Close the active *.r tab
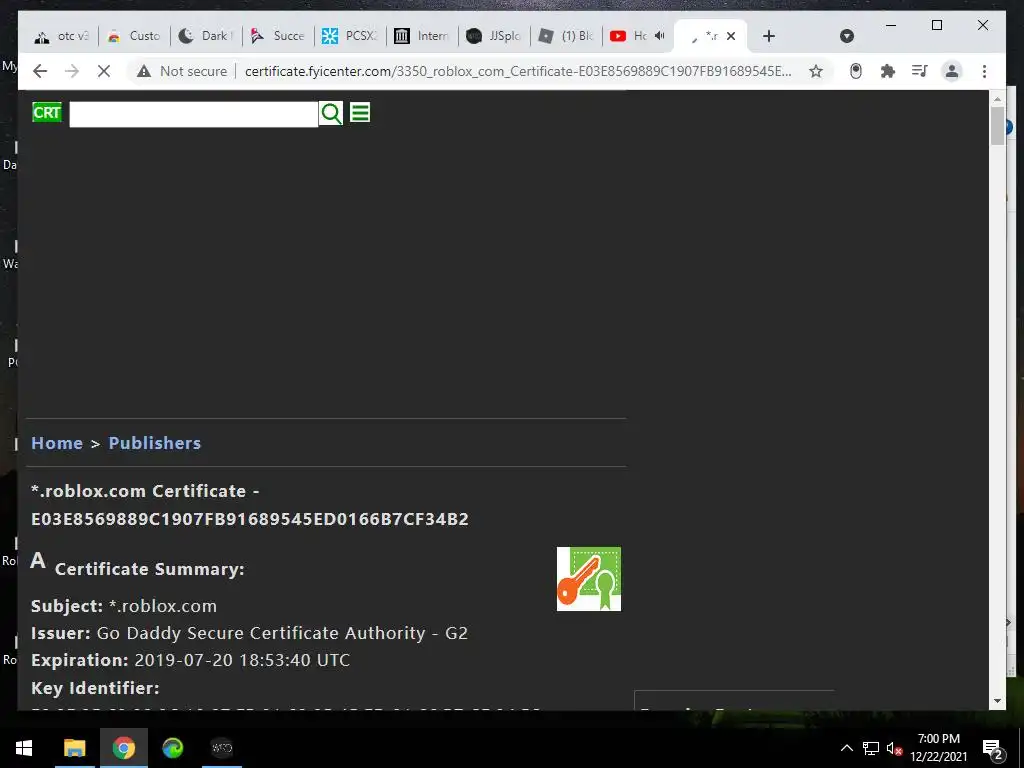The width and height of the screenshot is (1024, 768). 731,36
